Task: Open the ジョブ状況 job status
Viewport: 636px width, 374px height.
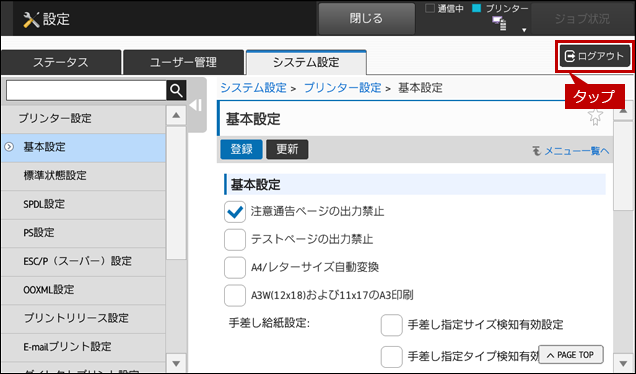Action: pyautogui.click(x=582, y=19)
